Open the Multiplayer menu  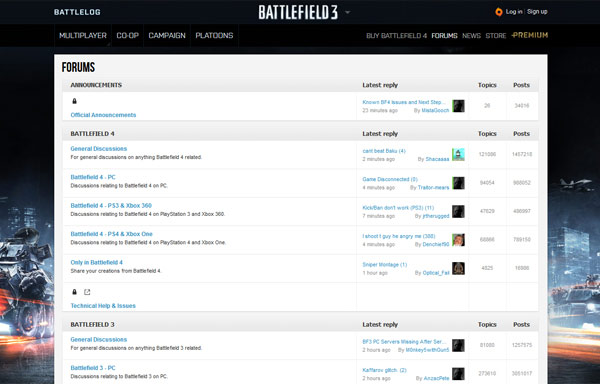83,36
